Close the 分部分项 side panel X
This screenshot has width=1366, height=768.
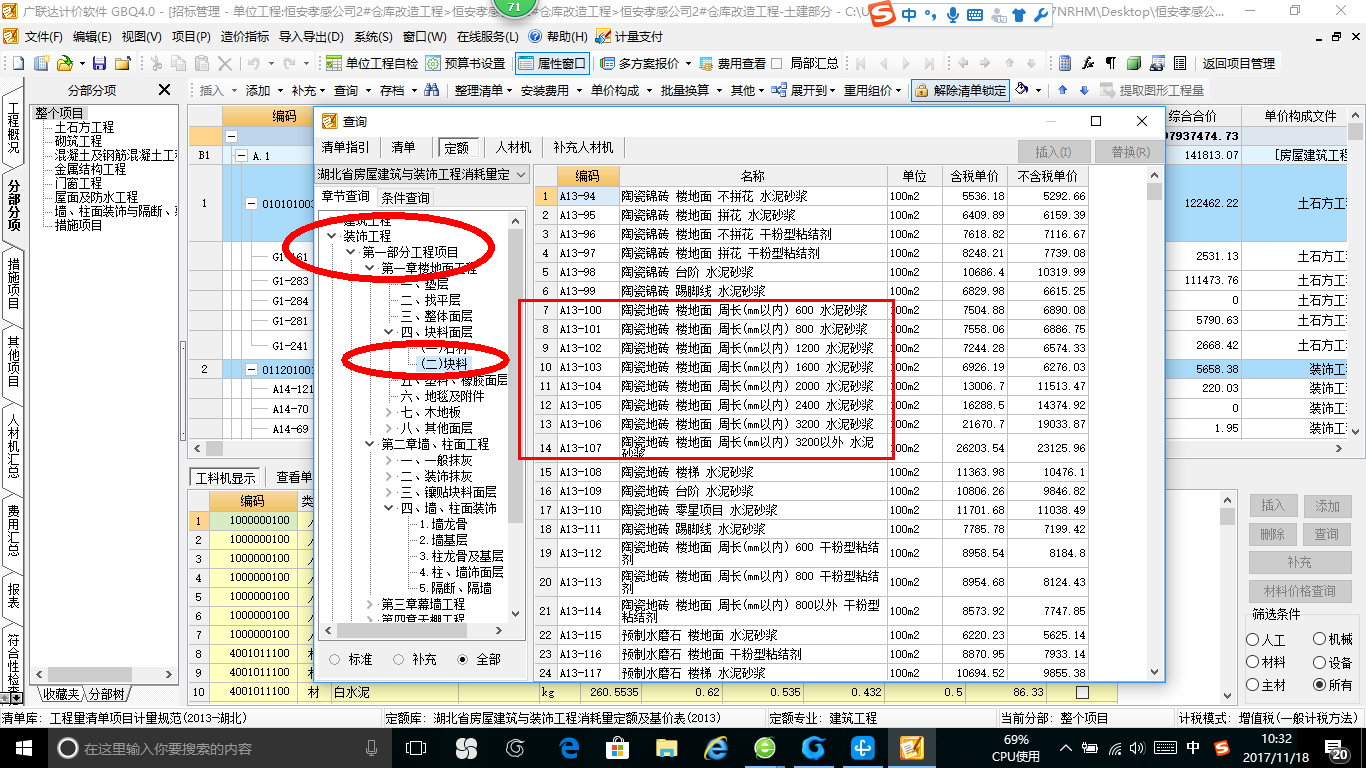pos(165,90)
